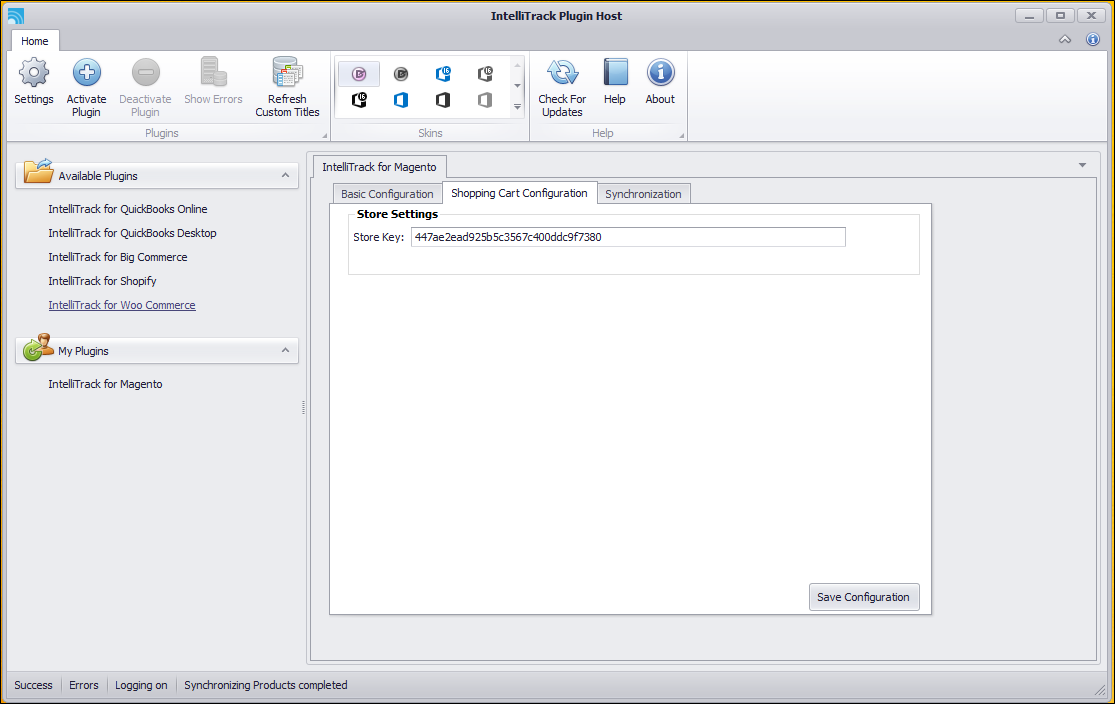Open the About info icon
This screenshot has width=1115, height=704.
(660, 73)
